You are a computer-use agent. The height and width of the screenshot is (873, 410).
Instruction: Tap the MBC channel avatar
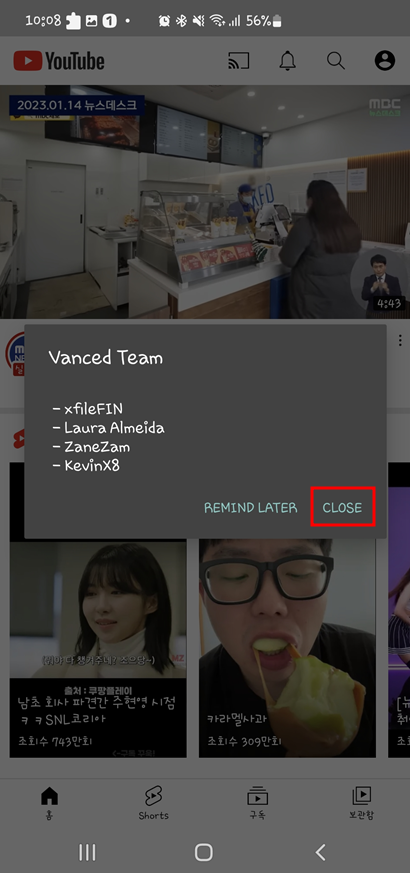pos(16,354)
